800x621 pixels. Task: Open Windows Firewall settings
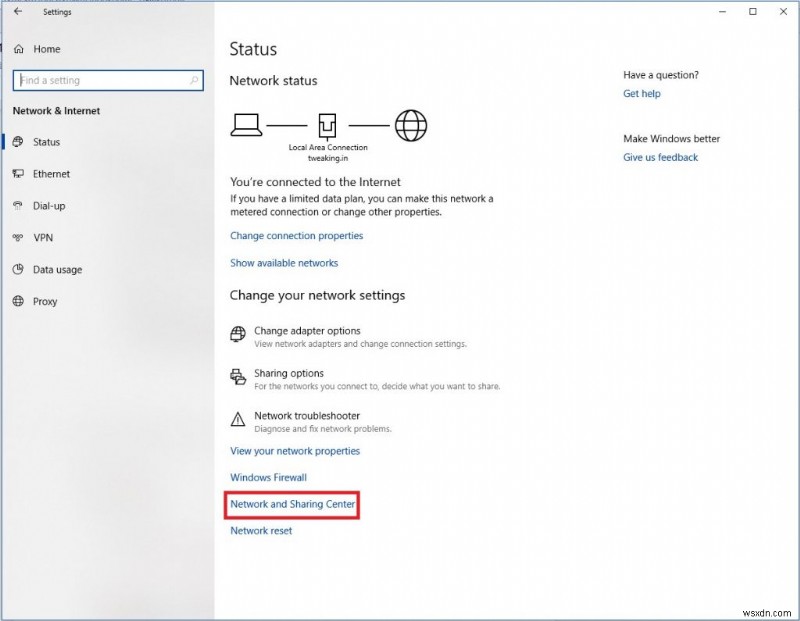(267, 477)
